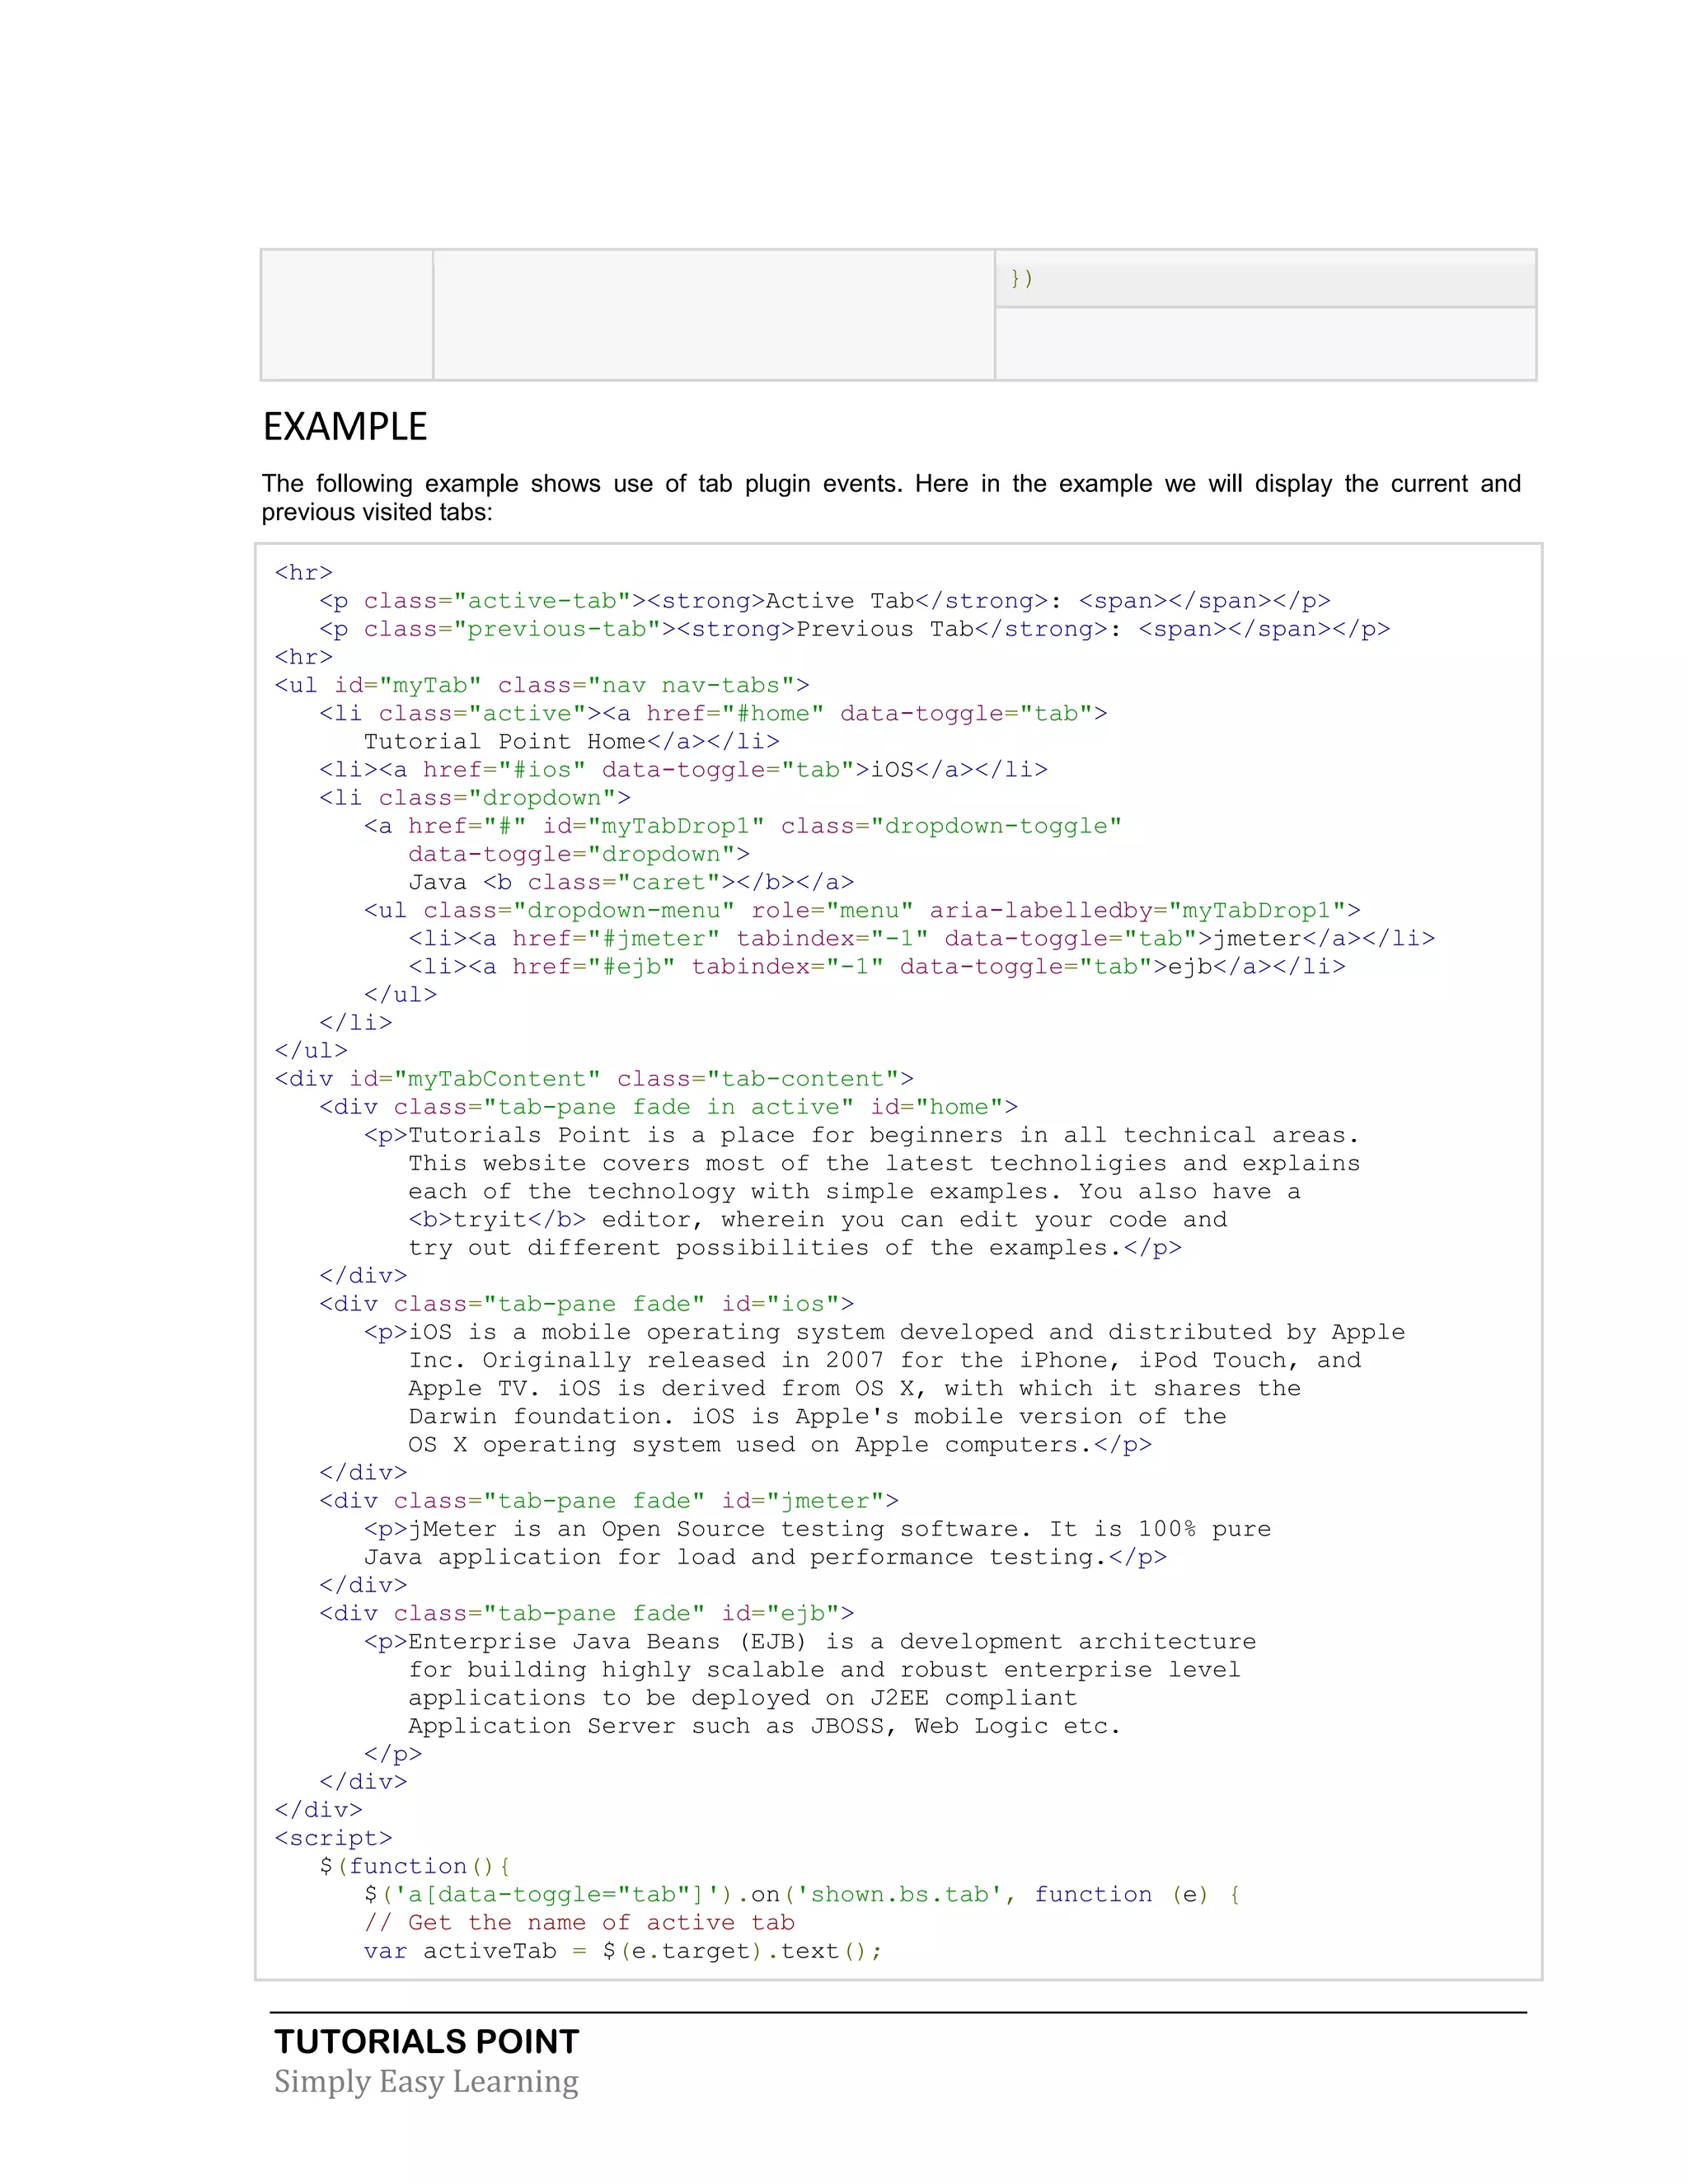1688x2184 pixels.
Task: Click the text 'iOS is a mobile operating system'
Action: [x=647, y=1332]
